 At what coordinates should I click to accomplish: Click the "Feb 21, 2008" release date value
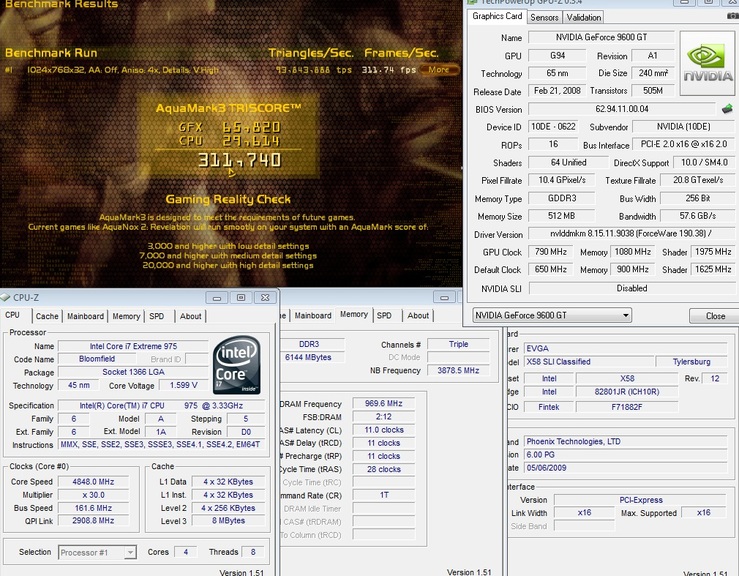click(557, 91)
